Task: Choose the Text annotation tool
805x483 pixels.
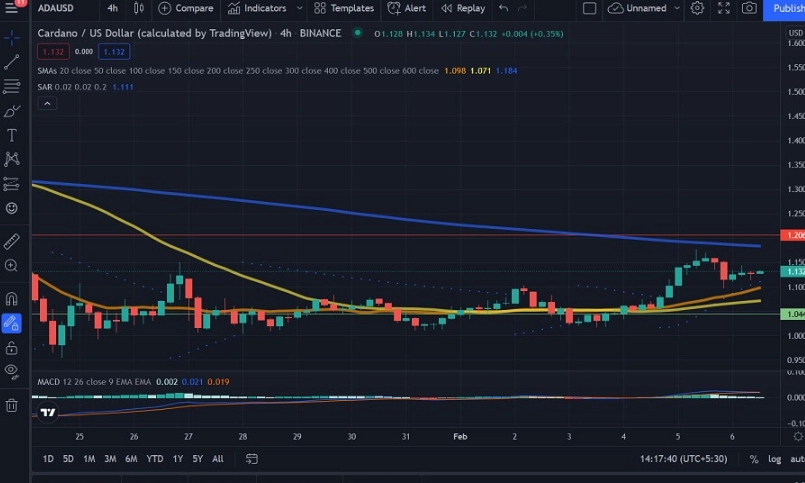Action: point(12,135)
